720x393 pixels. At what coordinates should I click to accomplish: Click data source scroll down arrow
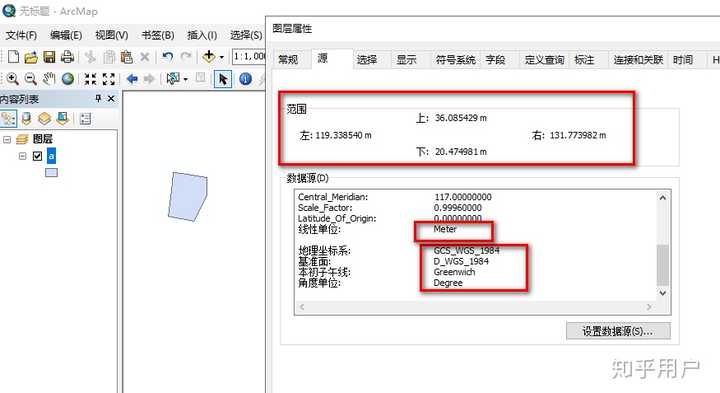tap(663, 293)
